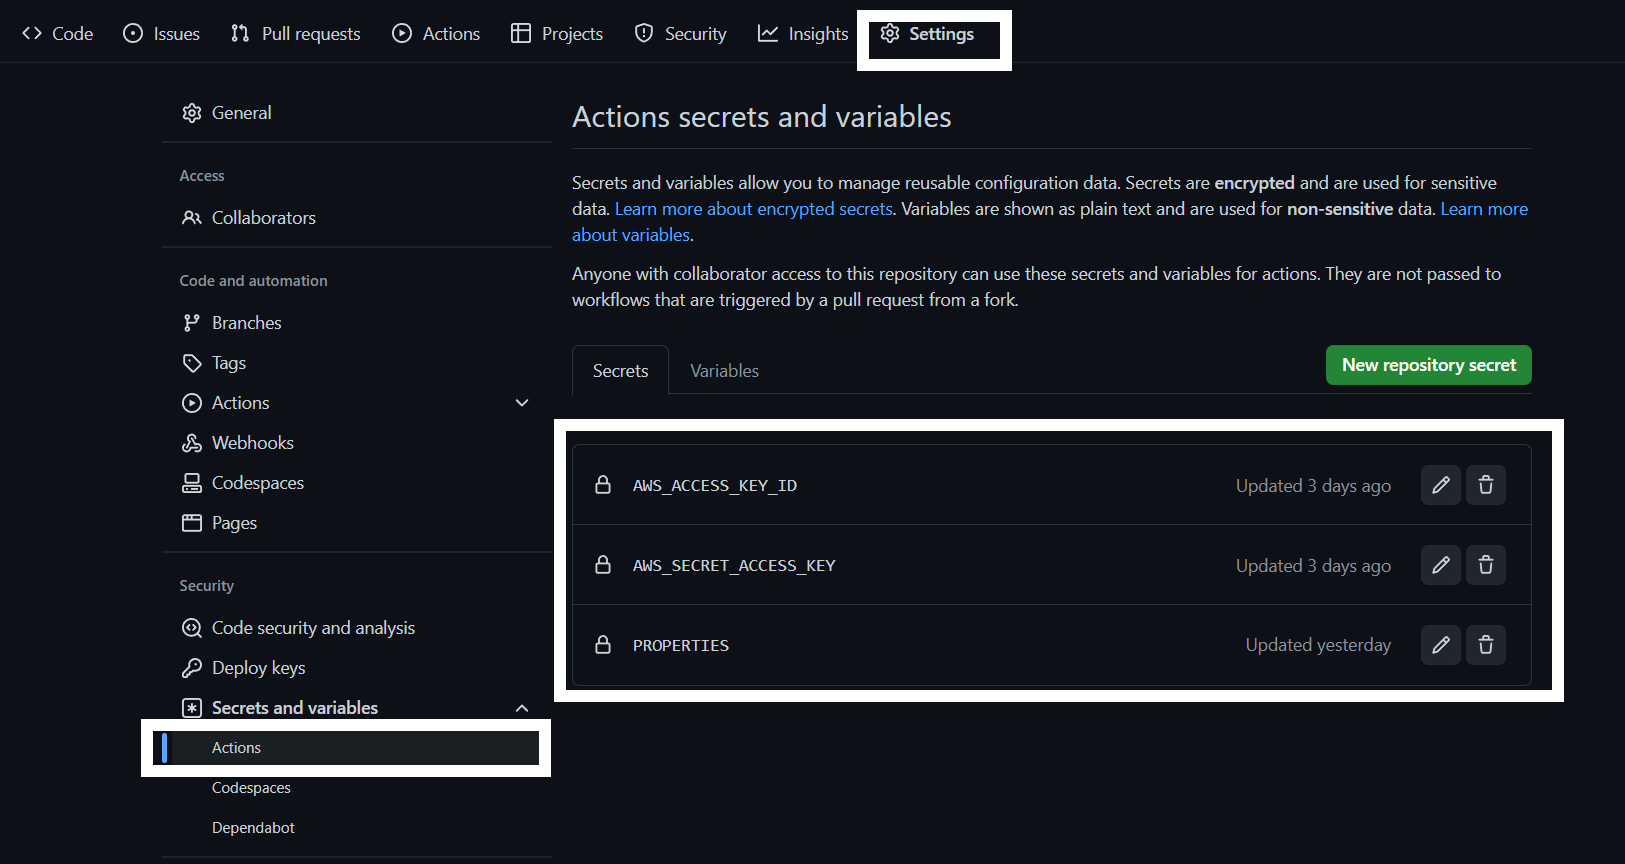Image resolution: width=1625 pixels, height=864 pixels.
Task: Click the 'Actions secrets and variables' heading
Action: click(x=762, y=117)
